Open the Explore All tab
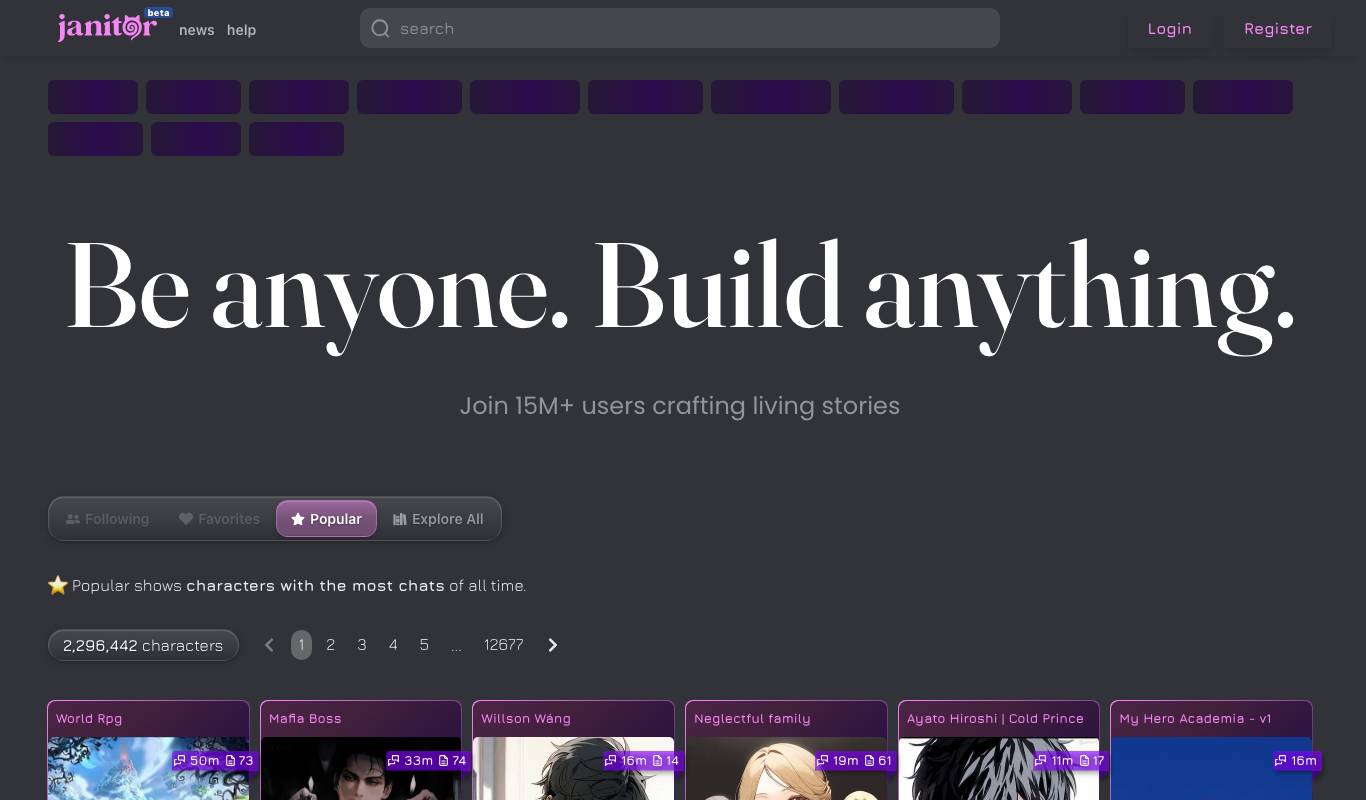The image size is (1366, 800). (438, 519)
